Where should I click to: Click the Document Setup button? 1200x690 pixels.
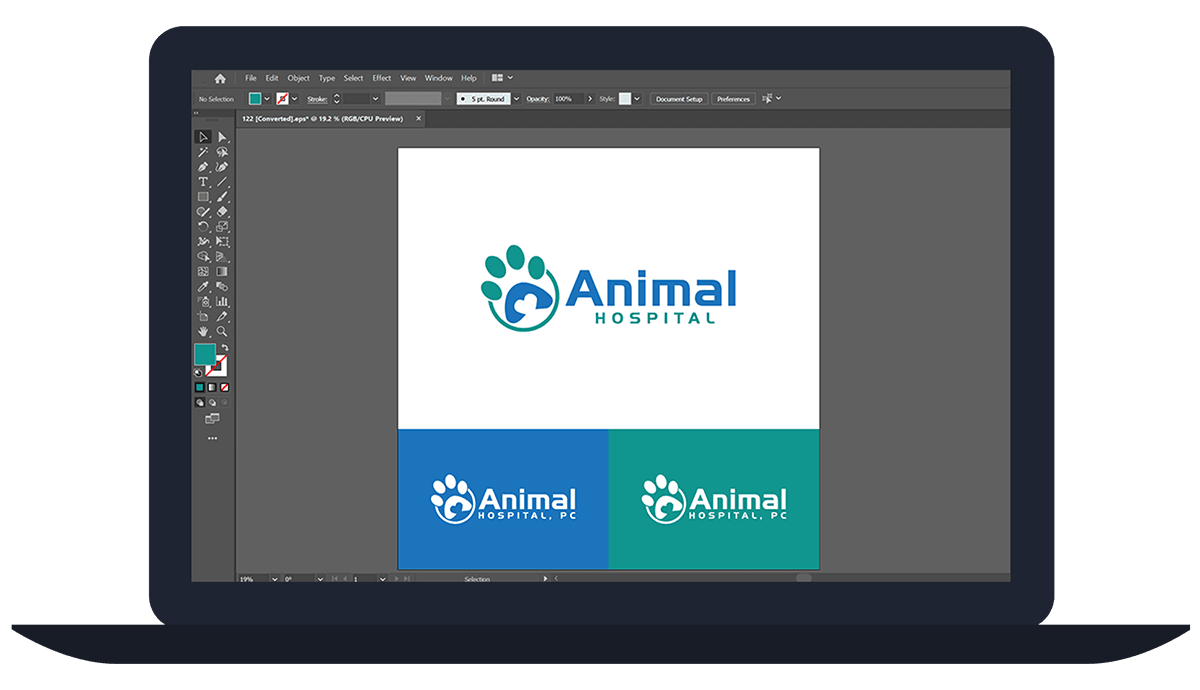coord(679,98)
